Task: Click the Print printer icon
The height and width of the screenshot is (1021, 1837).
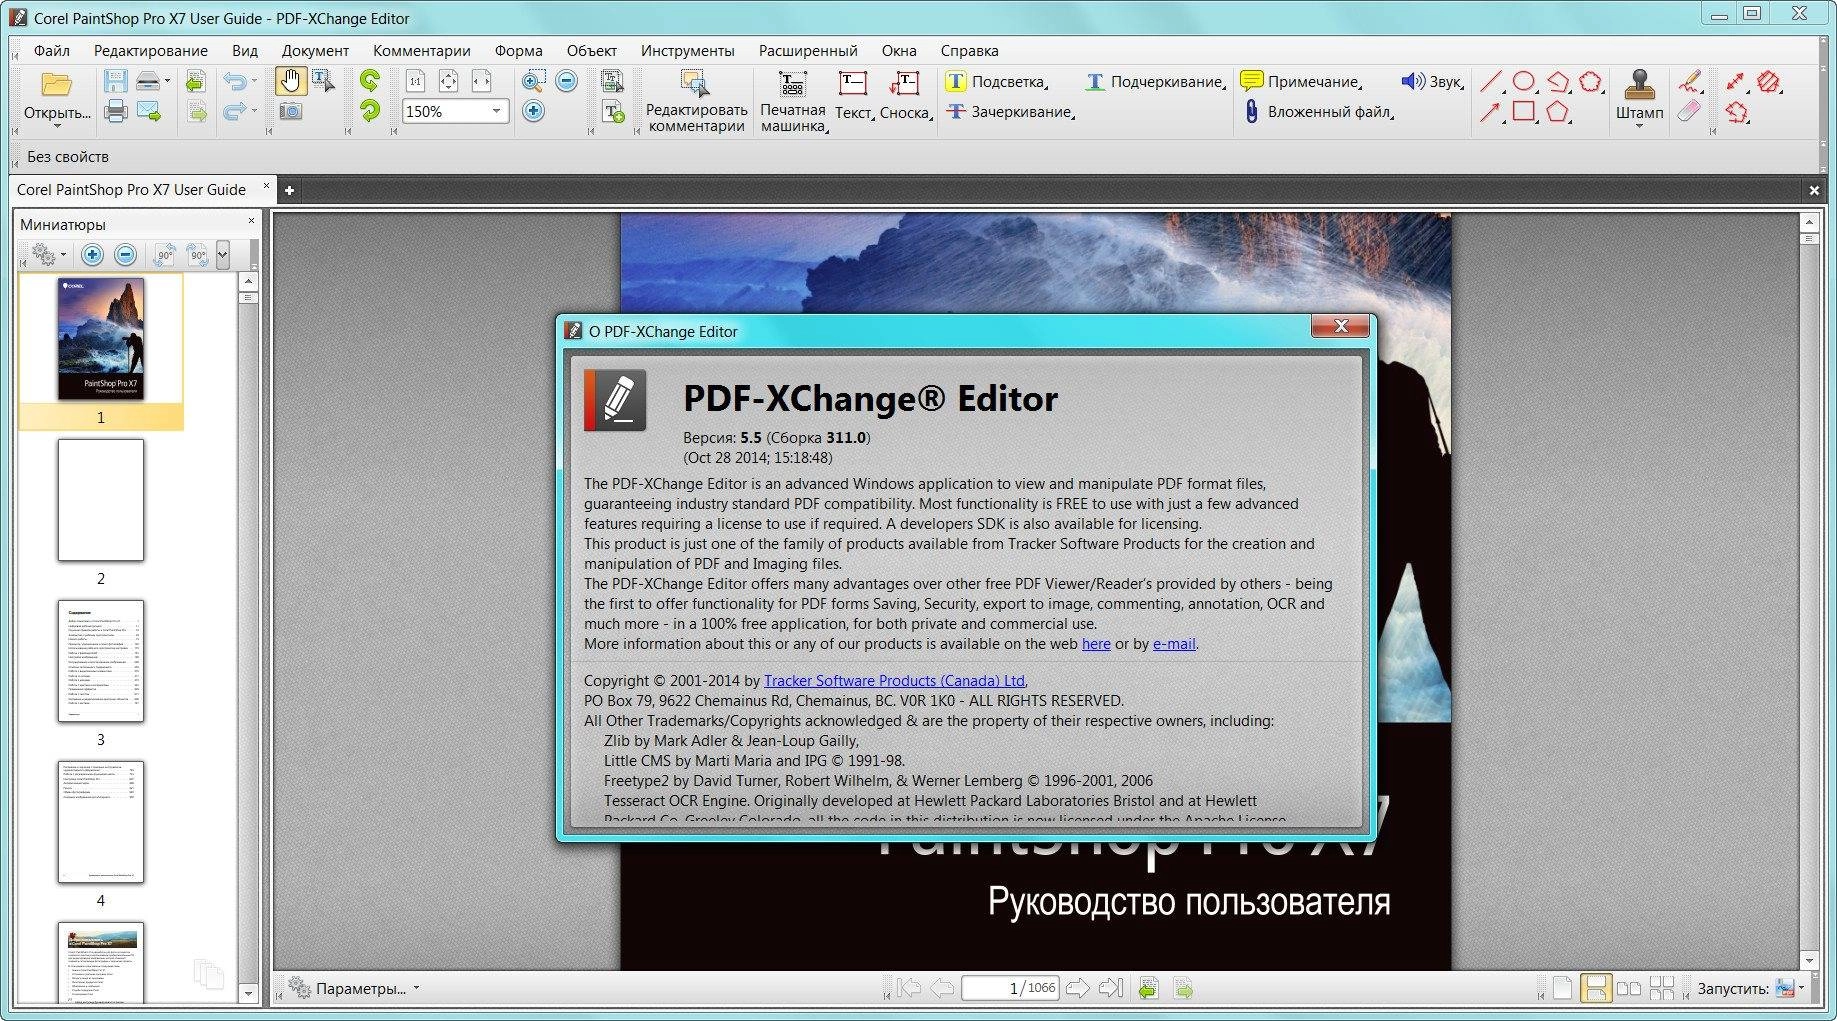Action: (x=116, y=112)
